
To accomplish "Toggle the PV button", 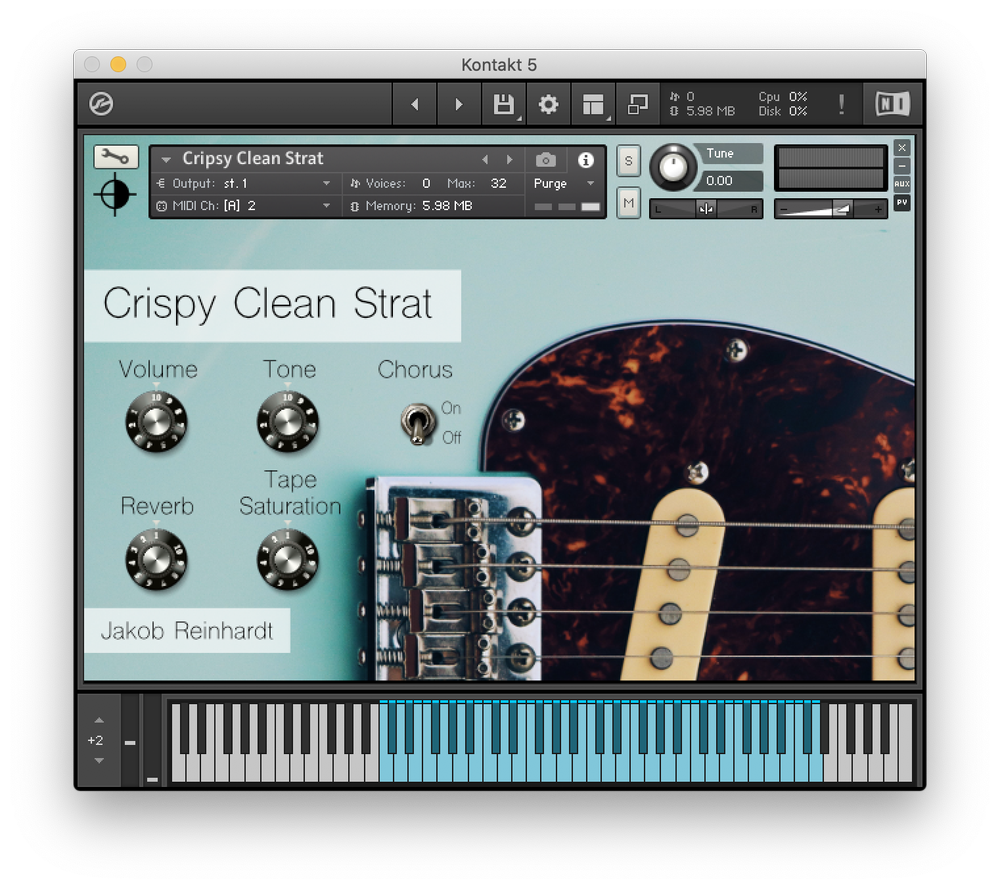I will pos(902,202).
